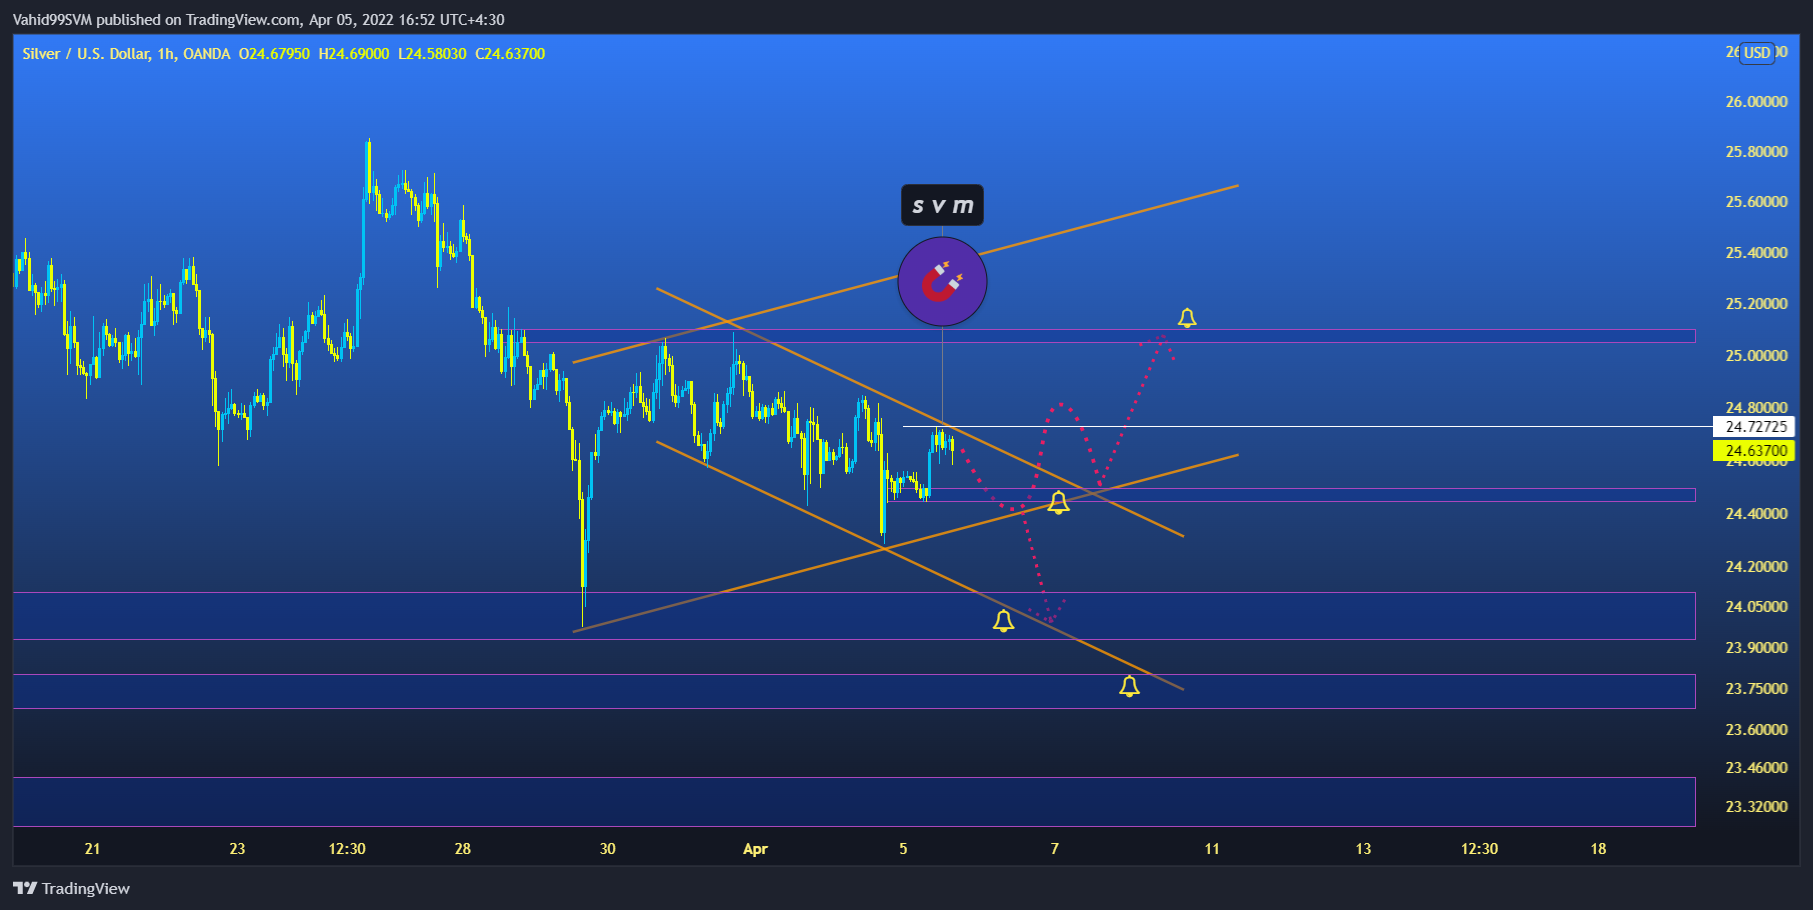Click the '21' date on time axis
This screenshot has height=910, width=1813.
[x=92, y=849]
